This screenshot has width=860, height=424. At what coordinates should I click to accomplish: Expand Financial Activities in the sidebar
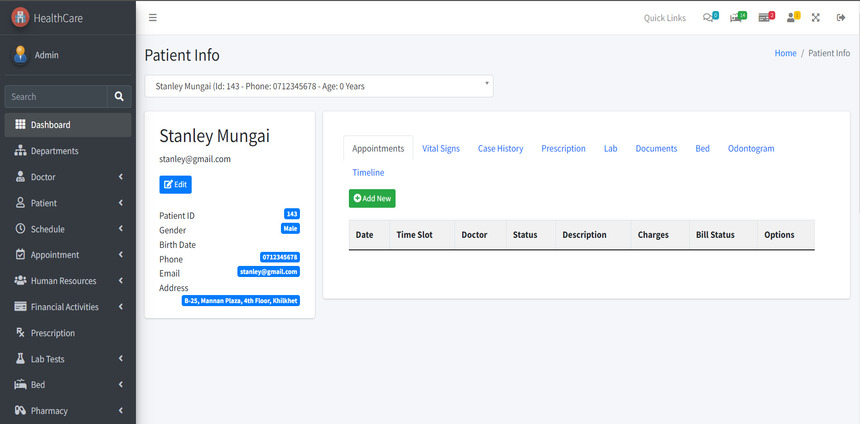(x=67, y=307)
